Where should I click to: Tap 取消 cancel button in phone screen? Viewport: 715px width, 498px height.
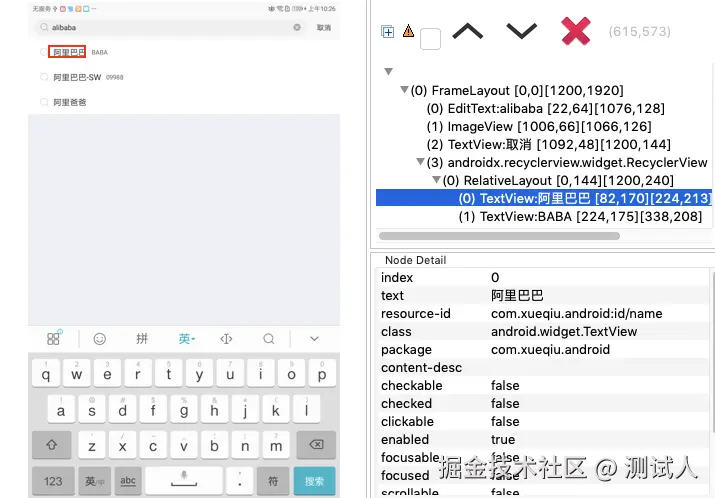click(324, 28)
